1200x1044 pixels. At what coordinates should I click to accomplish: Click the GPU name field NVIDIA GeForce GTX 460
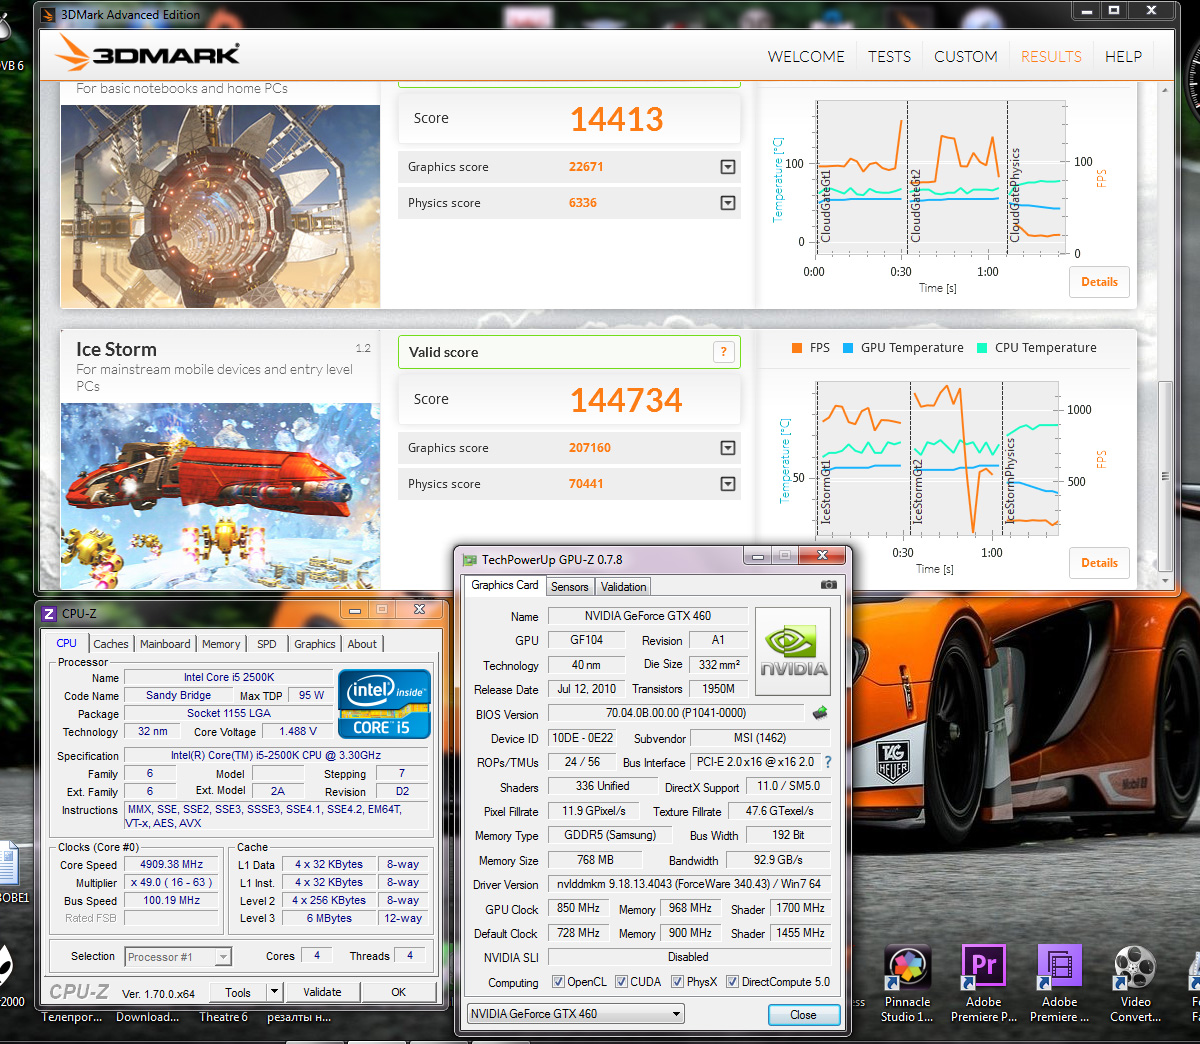tap(647, 616)
